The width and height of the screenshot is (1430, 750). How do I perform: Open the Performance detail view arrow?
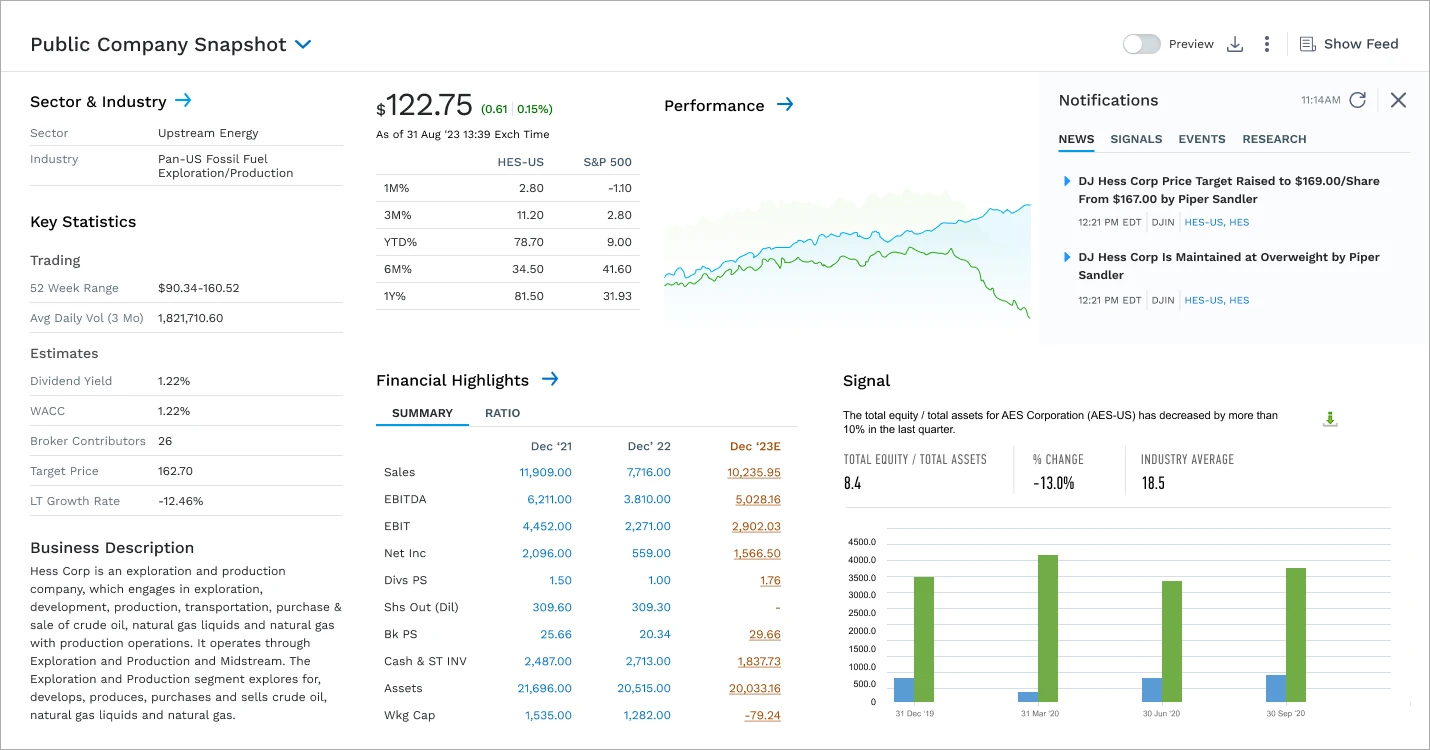click(x=785, y=104)
